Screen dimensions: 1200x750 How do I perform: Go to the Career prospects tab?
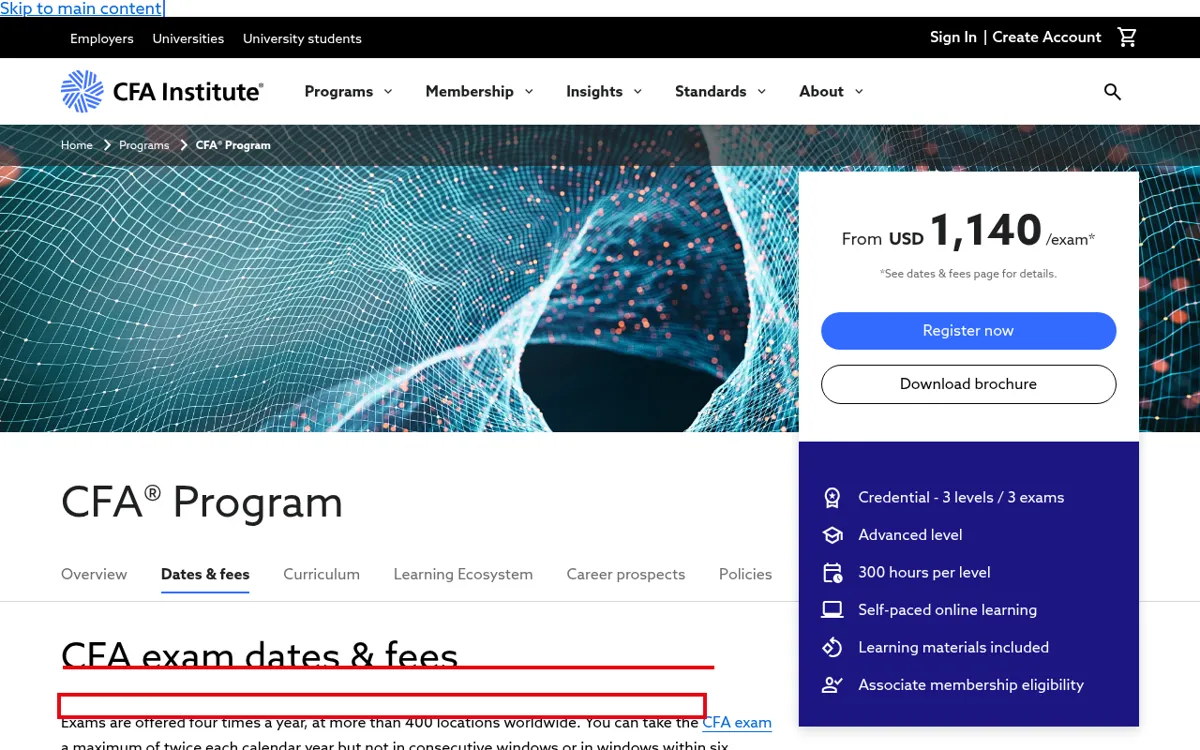click(x=626, y=574)
